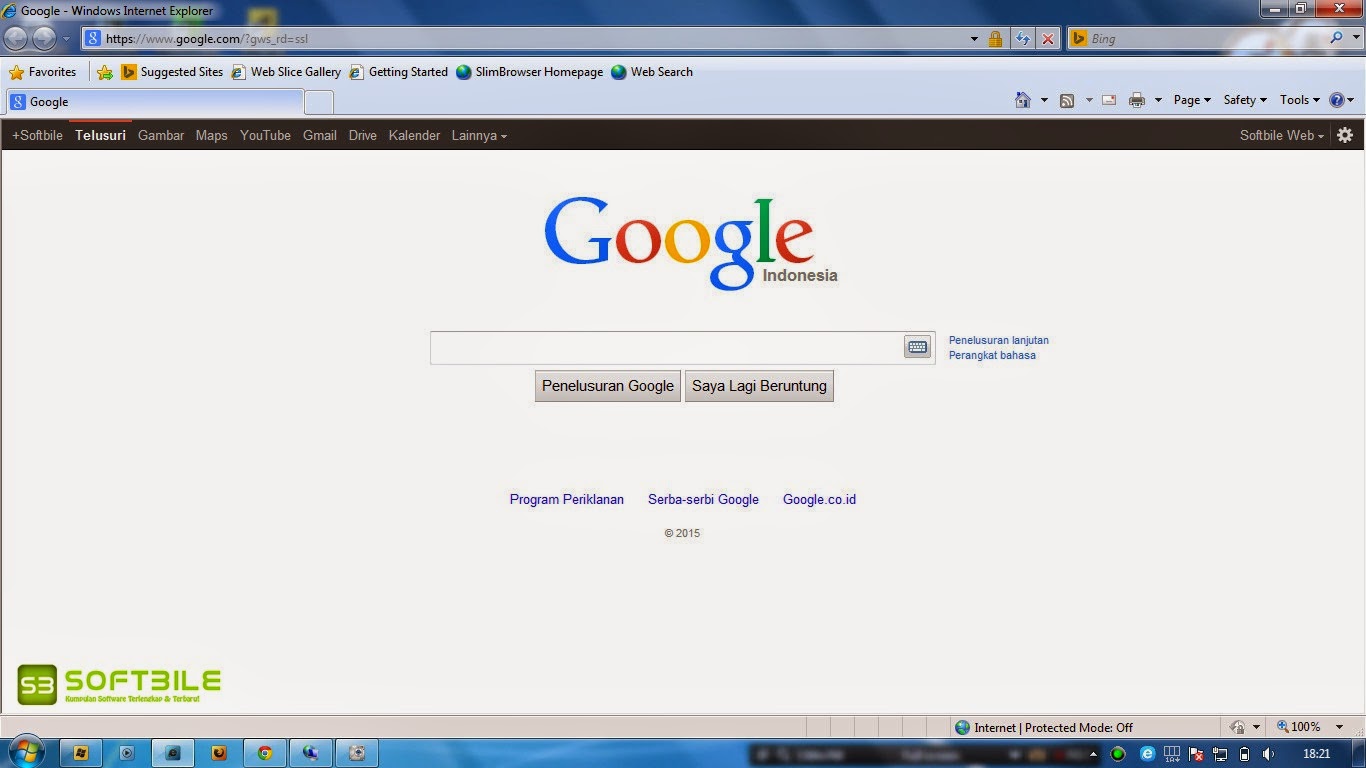The width and height of the screenshot is (1366, 768).
Task: Open a new blank tab button
Action: [x=318, y=102]
